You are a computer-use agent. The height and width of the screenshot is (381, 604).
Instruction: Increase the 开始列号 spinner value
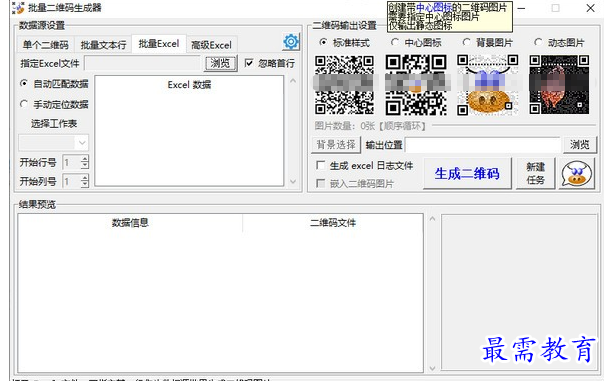[85, 177]
